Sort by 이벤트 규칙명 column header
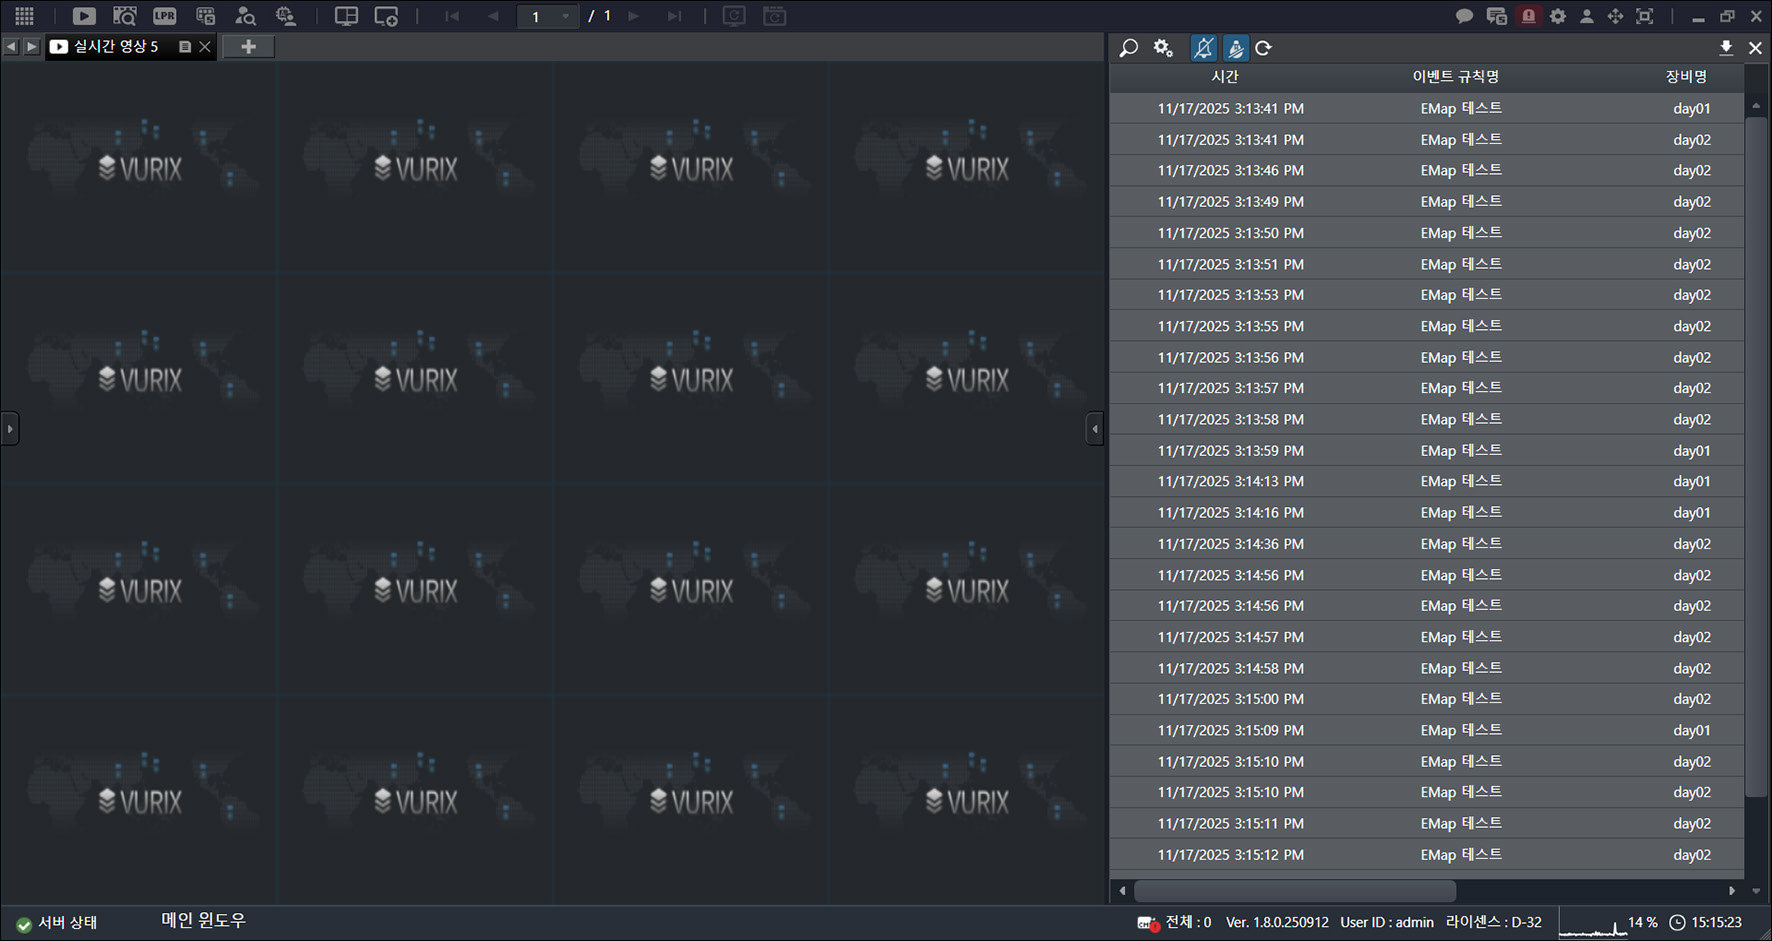 tap(1455, 76)
